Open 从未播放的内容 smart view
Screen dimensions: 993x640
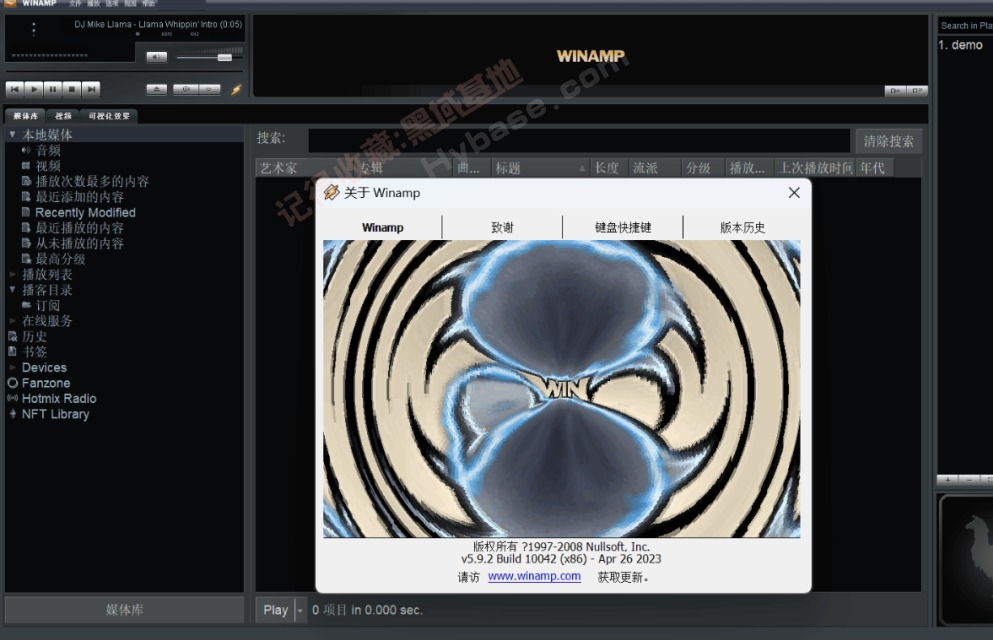click(80, 244)
